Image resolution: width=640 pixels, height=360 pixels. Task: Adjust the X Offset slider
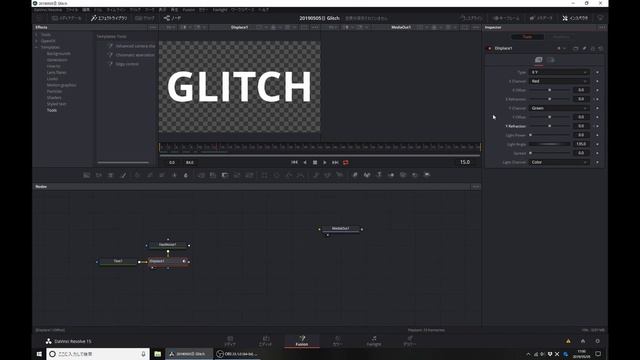[550, 90]
